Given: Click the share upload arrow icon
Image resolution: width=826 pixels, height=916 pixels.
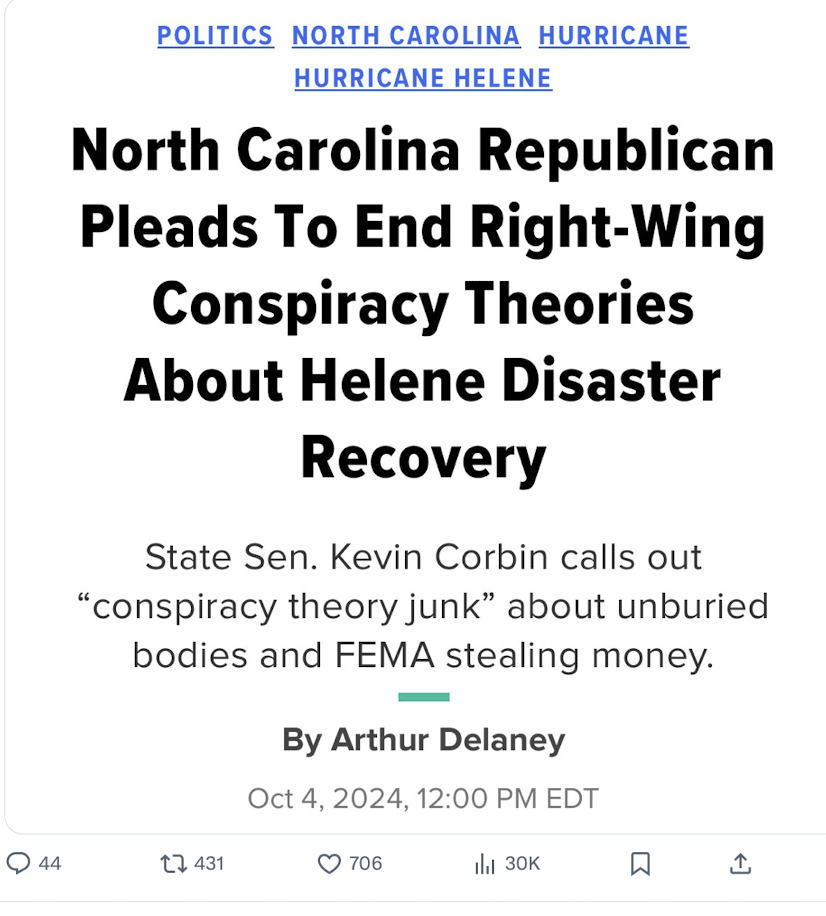Looking at the screenshot, I should pyautogui.click(x=740, y=863).
